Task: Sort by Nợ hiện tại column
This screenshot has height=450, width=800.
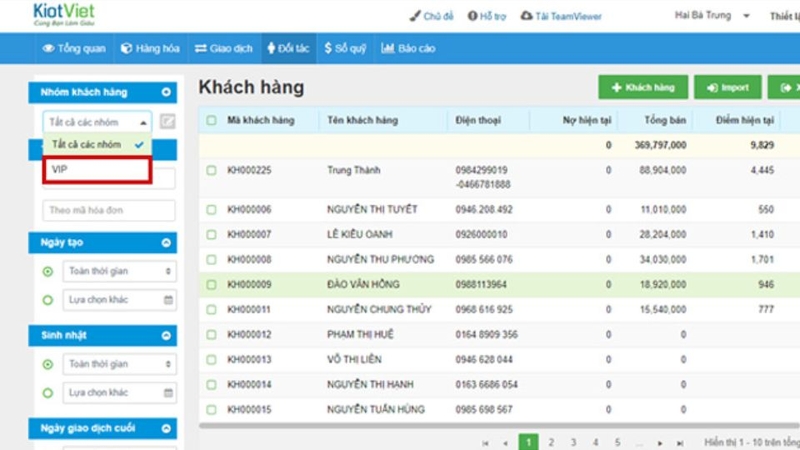Action: coord(587,120)
